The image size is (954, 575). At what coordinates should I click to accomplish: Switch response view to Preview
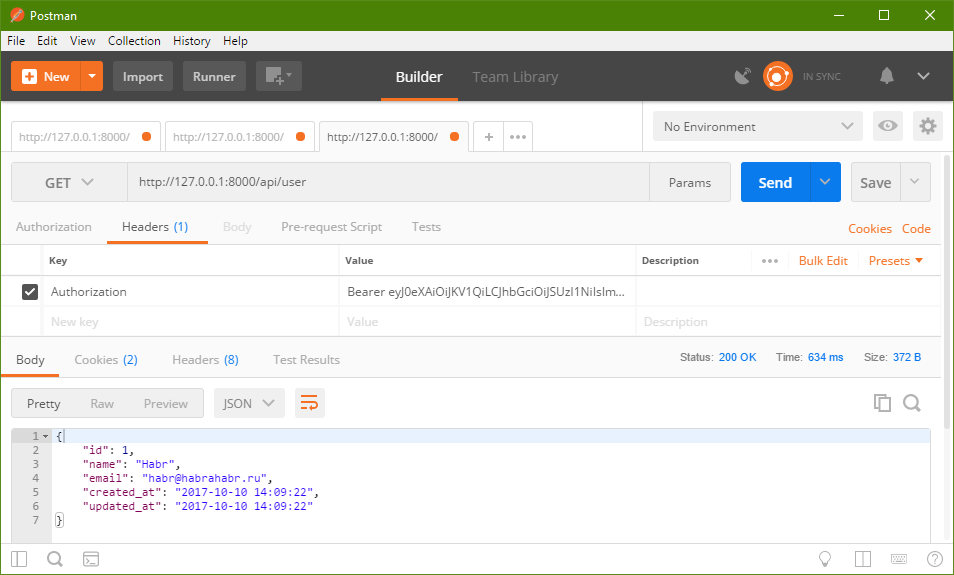pos(165,403)
